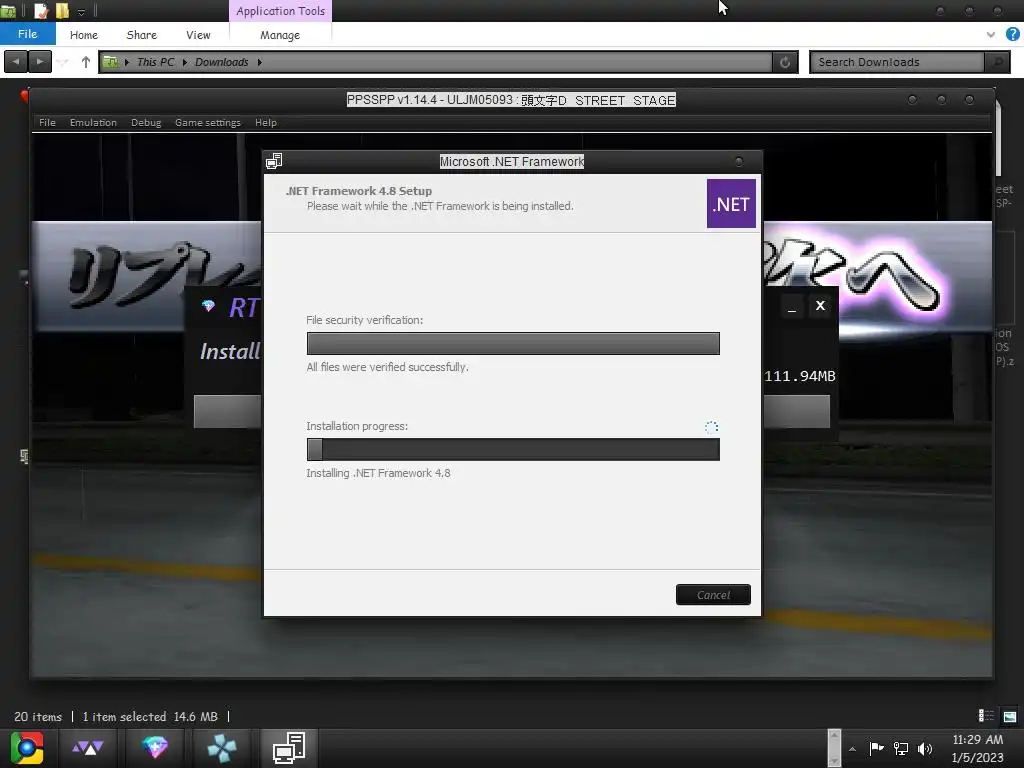This screenshot has width=1024, height=768.
Task: Open the View ribbon tab
Action: (x=198, y=35)
